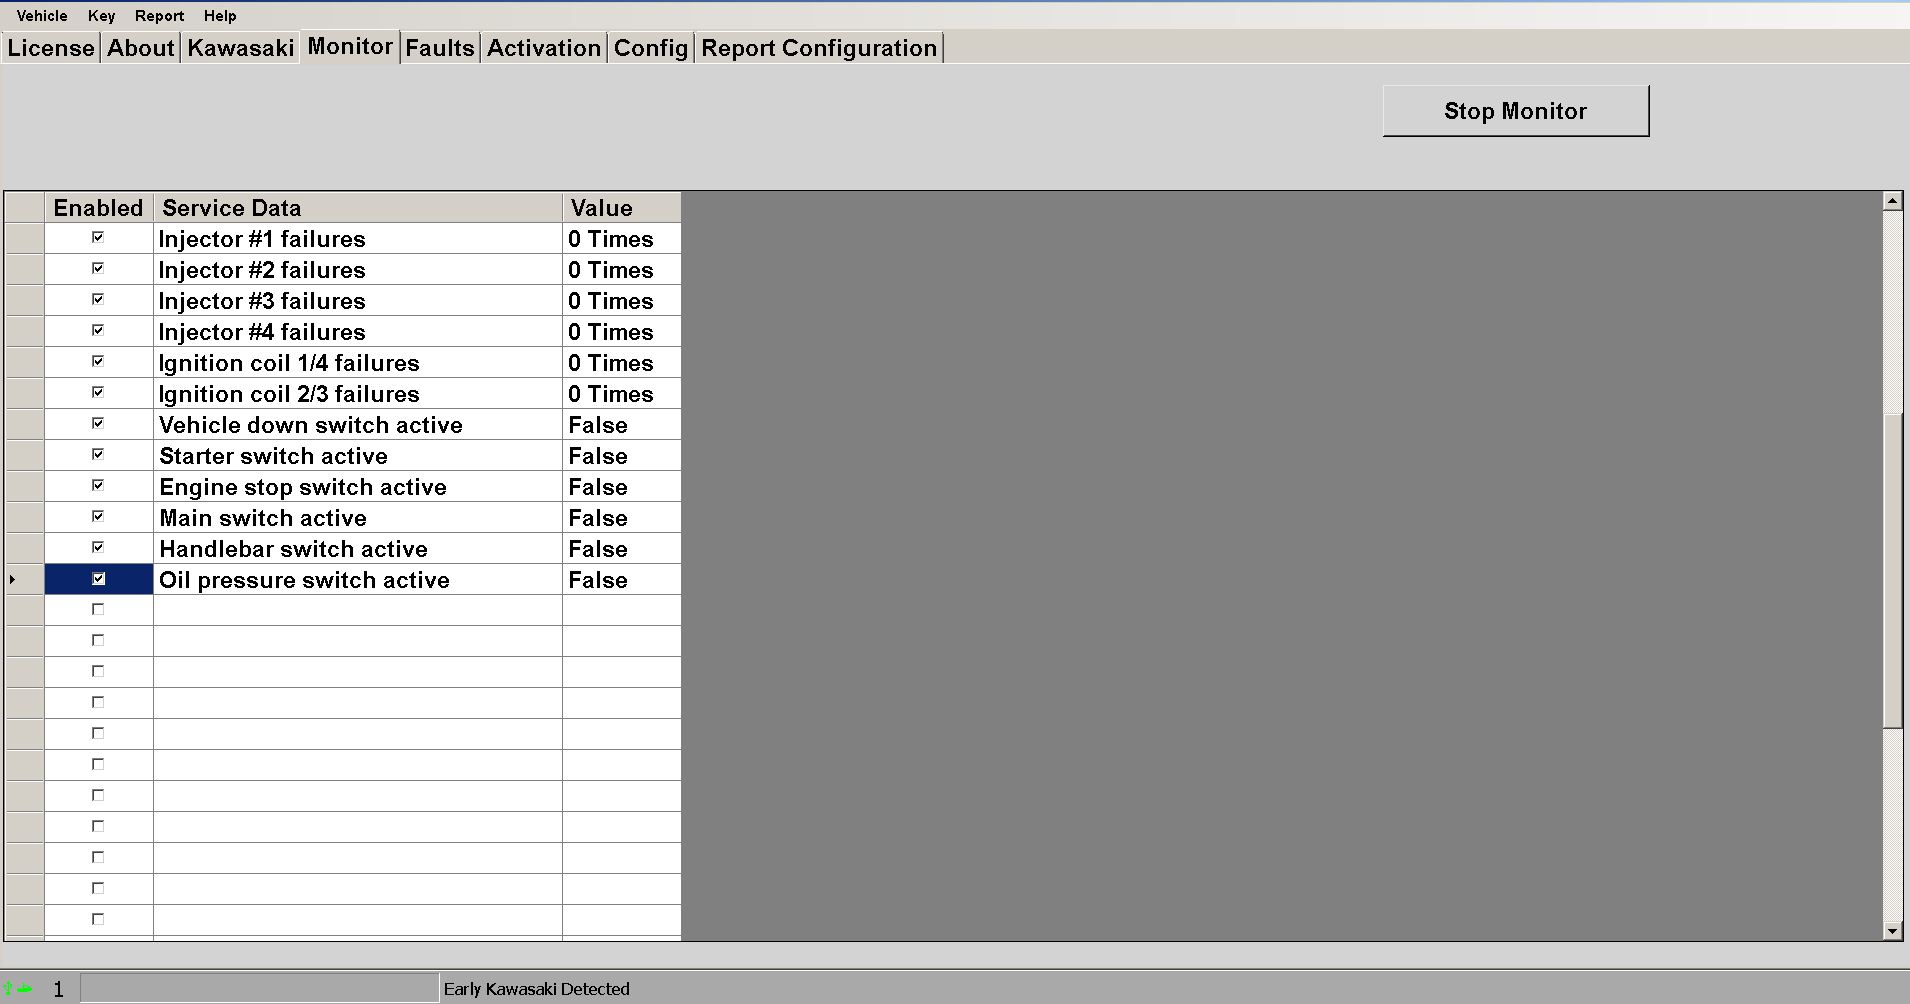Click the Enabled column header

point(98,207)
